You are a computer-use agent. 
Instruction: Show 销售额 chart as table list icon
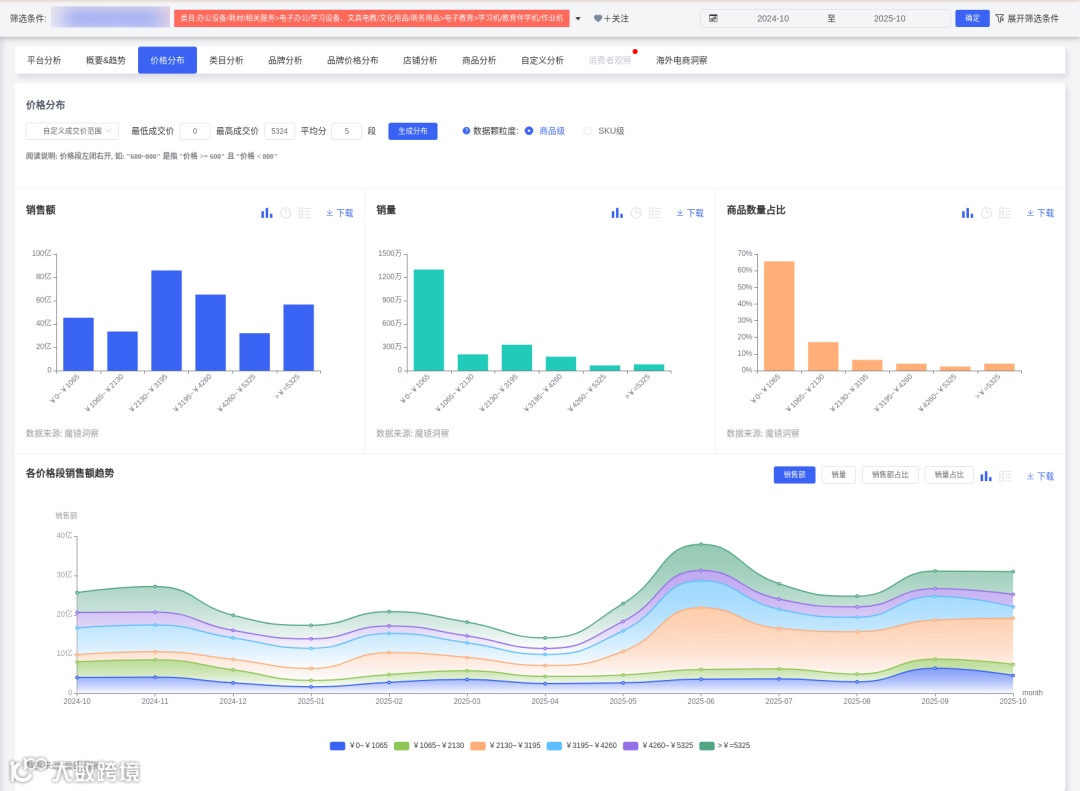pos(304,213)
